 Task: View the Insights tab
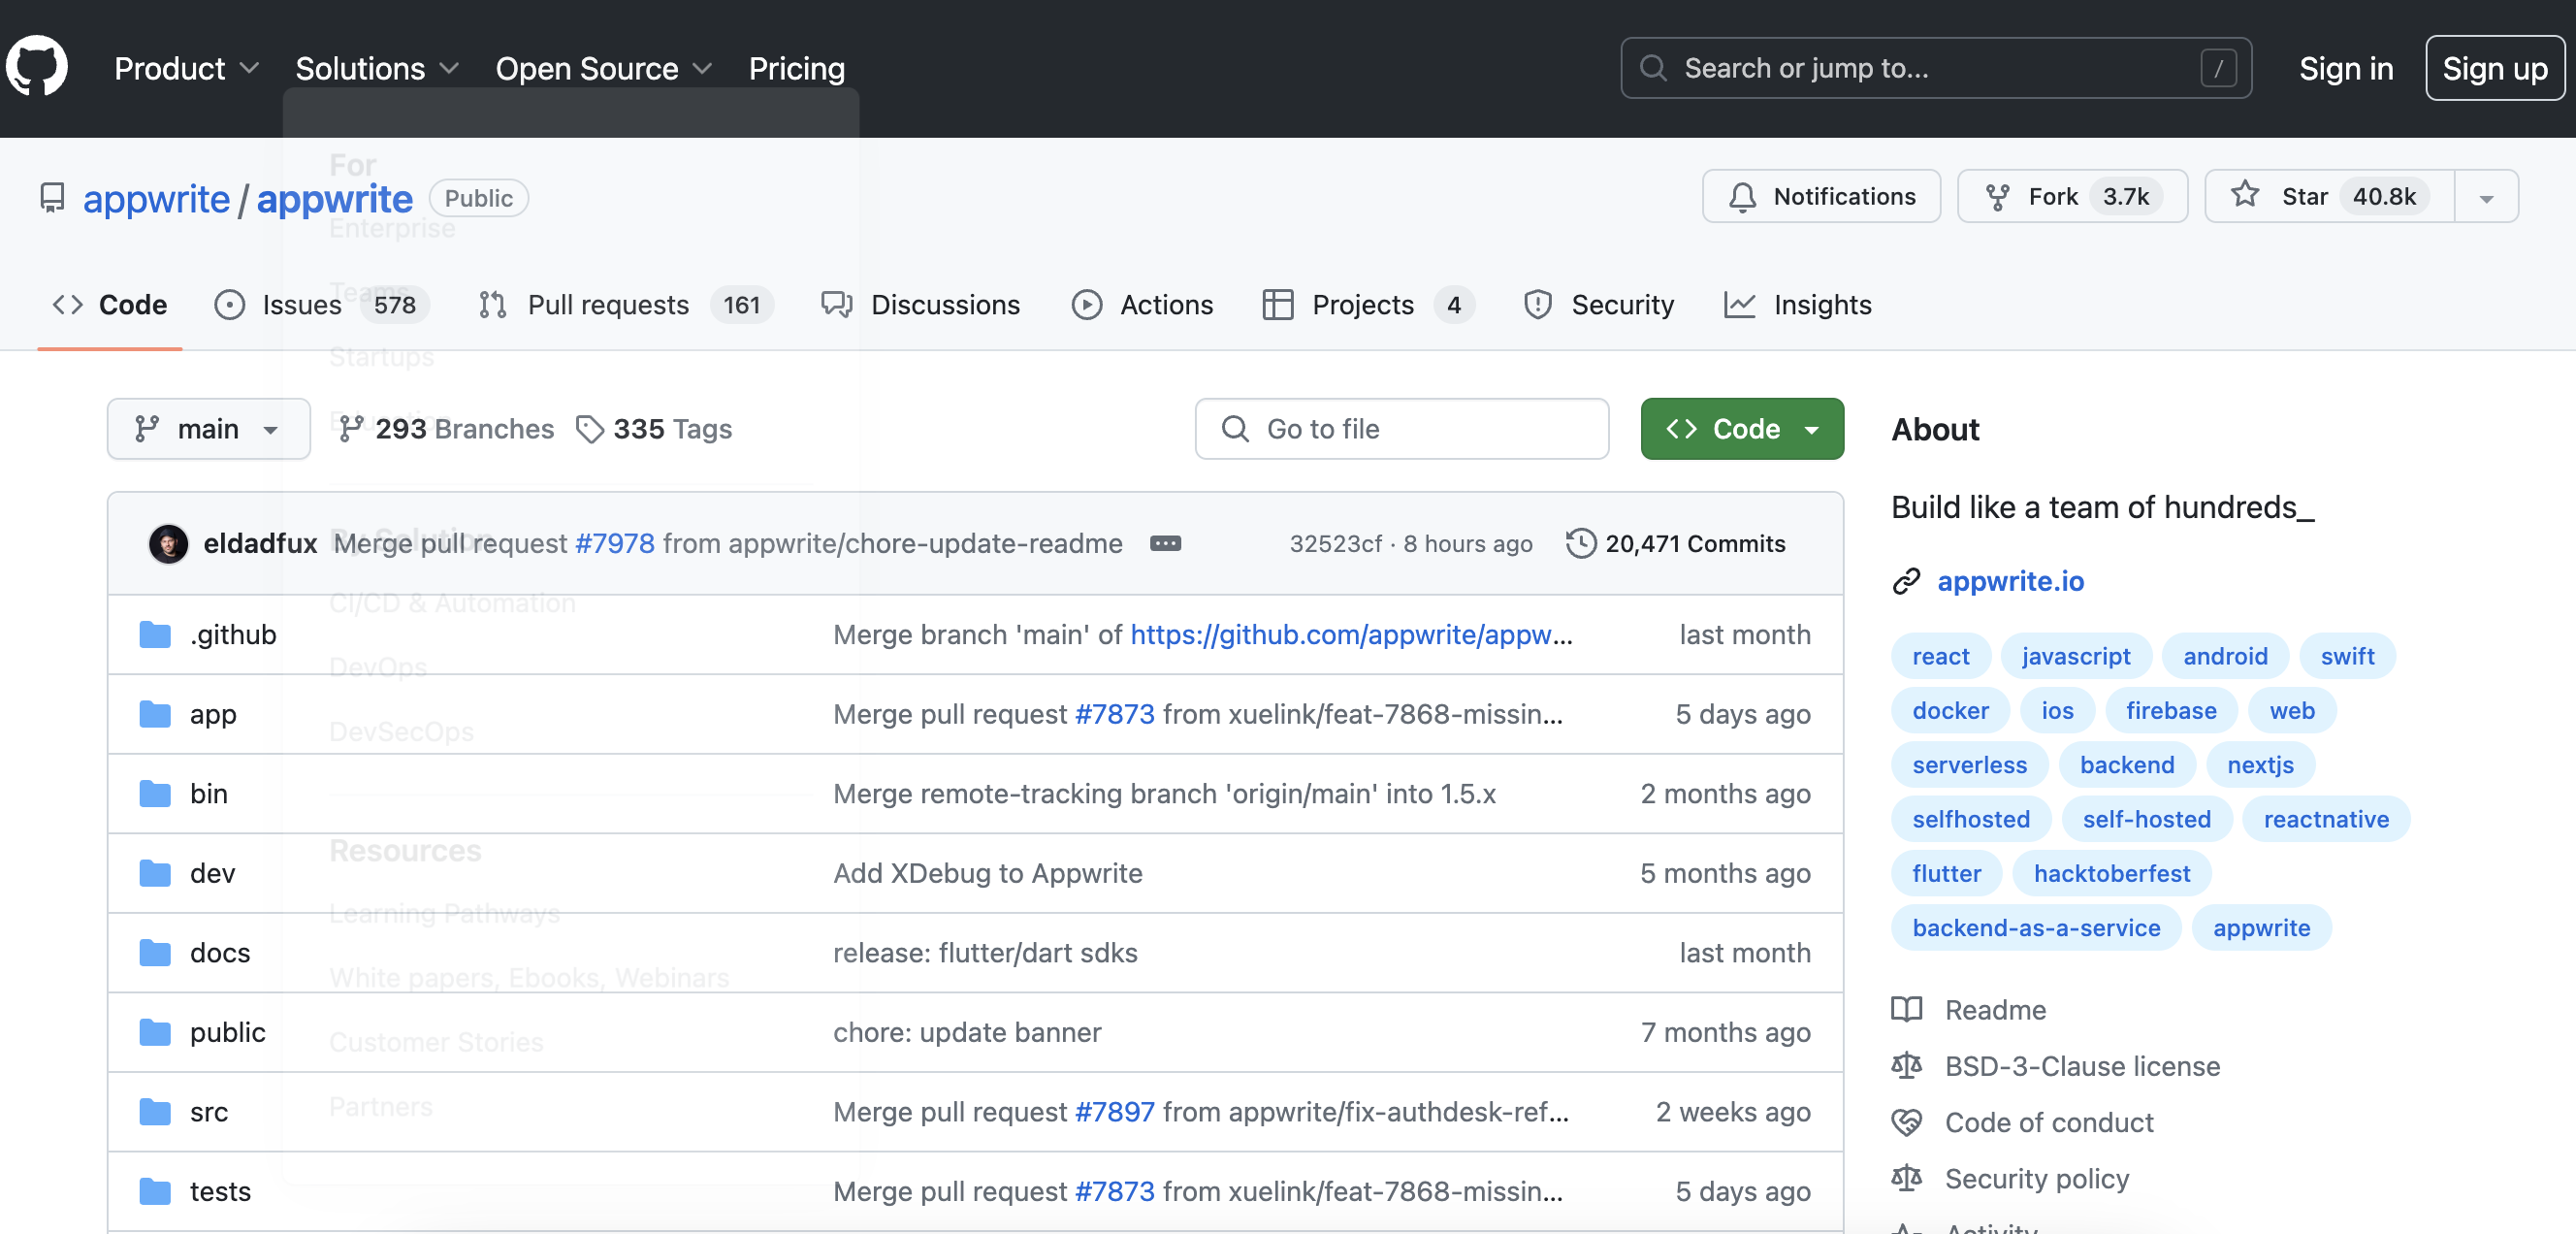pos(1797,304)
